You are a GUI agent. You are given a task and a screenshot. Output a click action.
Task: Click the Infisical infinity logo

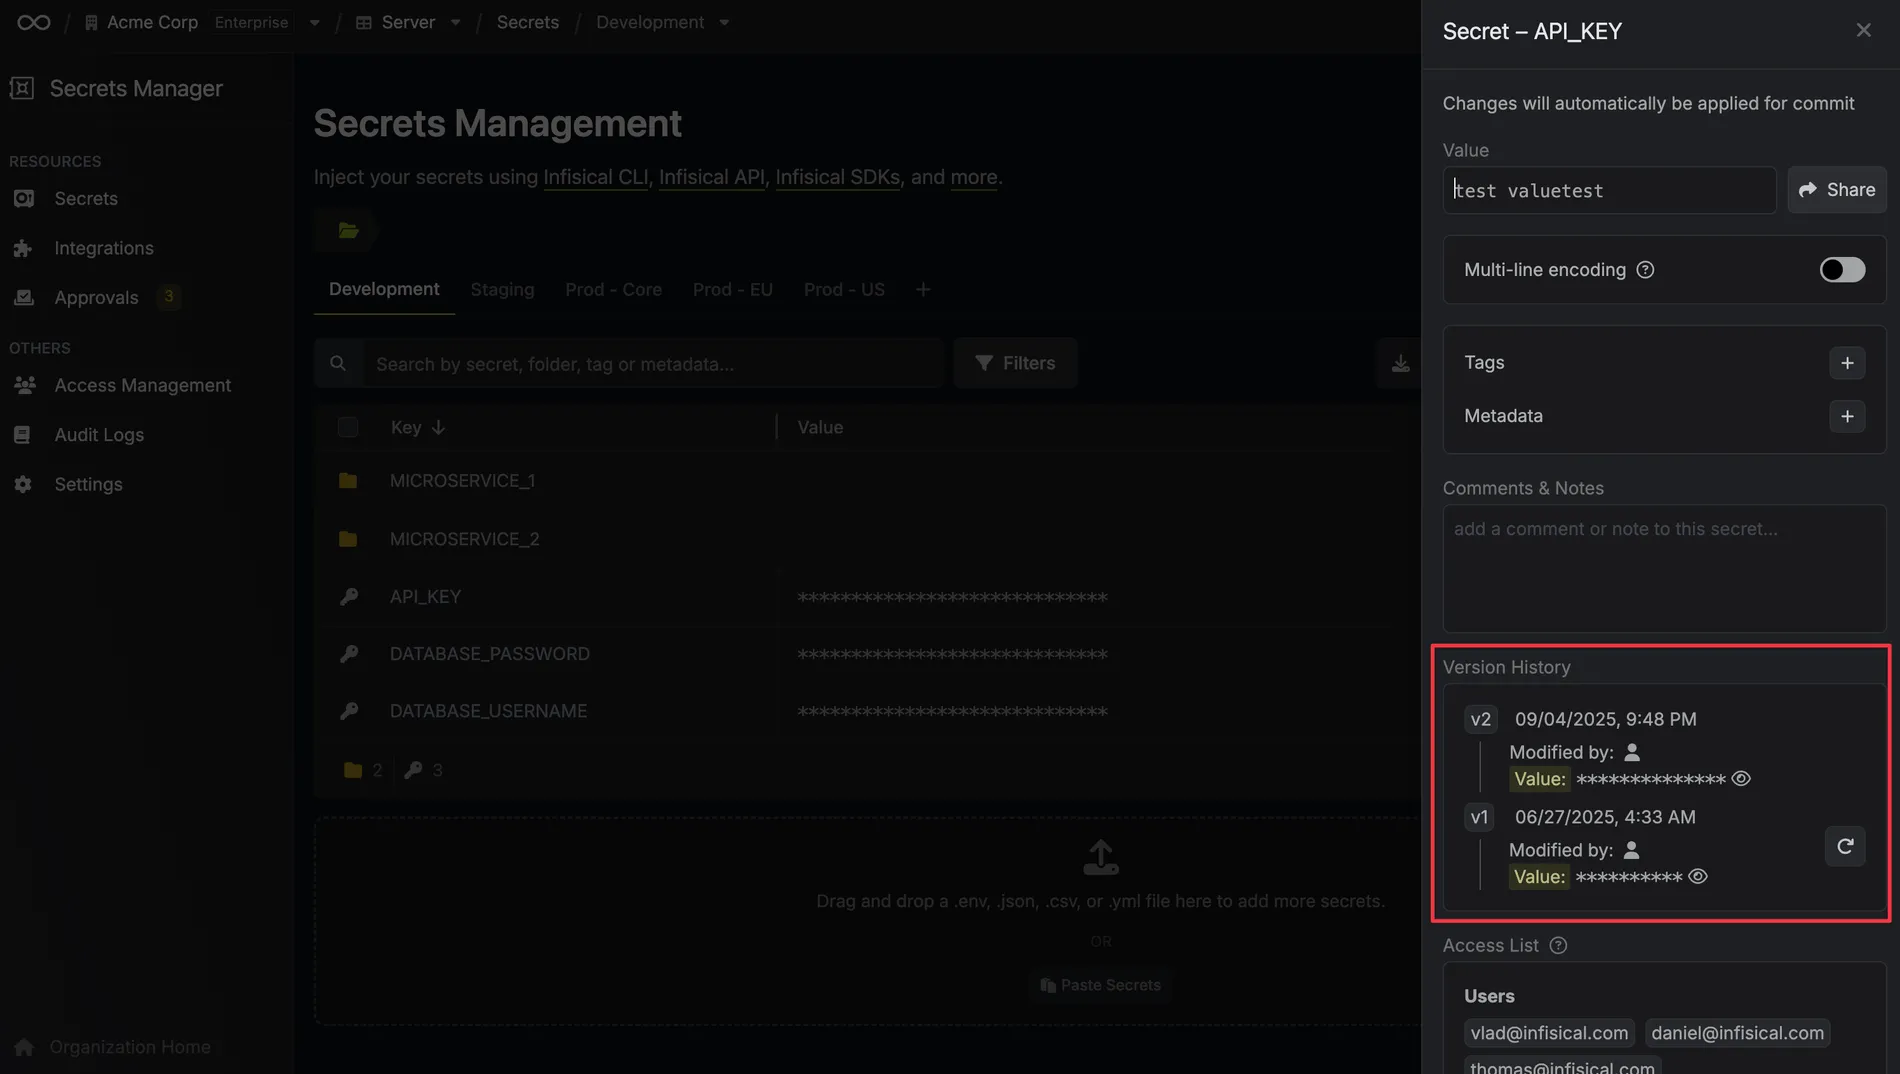point(33,22)
